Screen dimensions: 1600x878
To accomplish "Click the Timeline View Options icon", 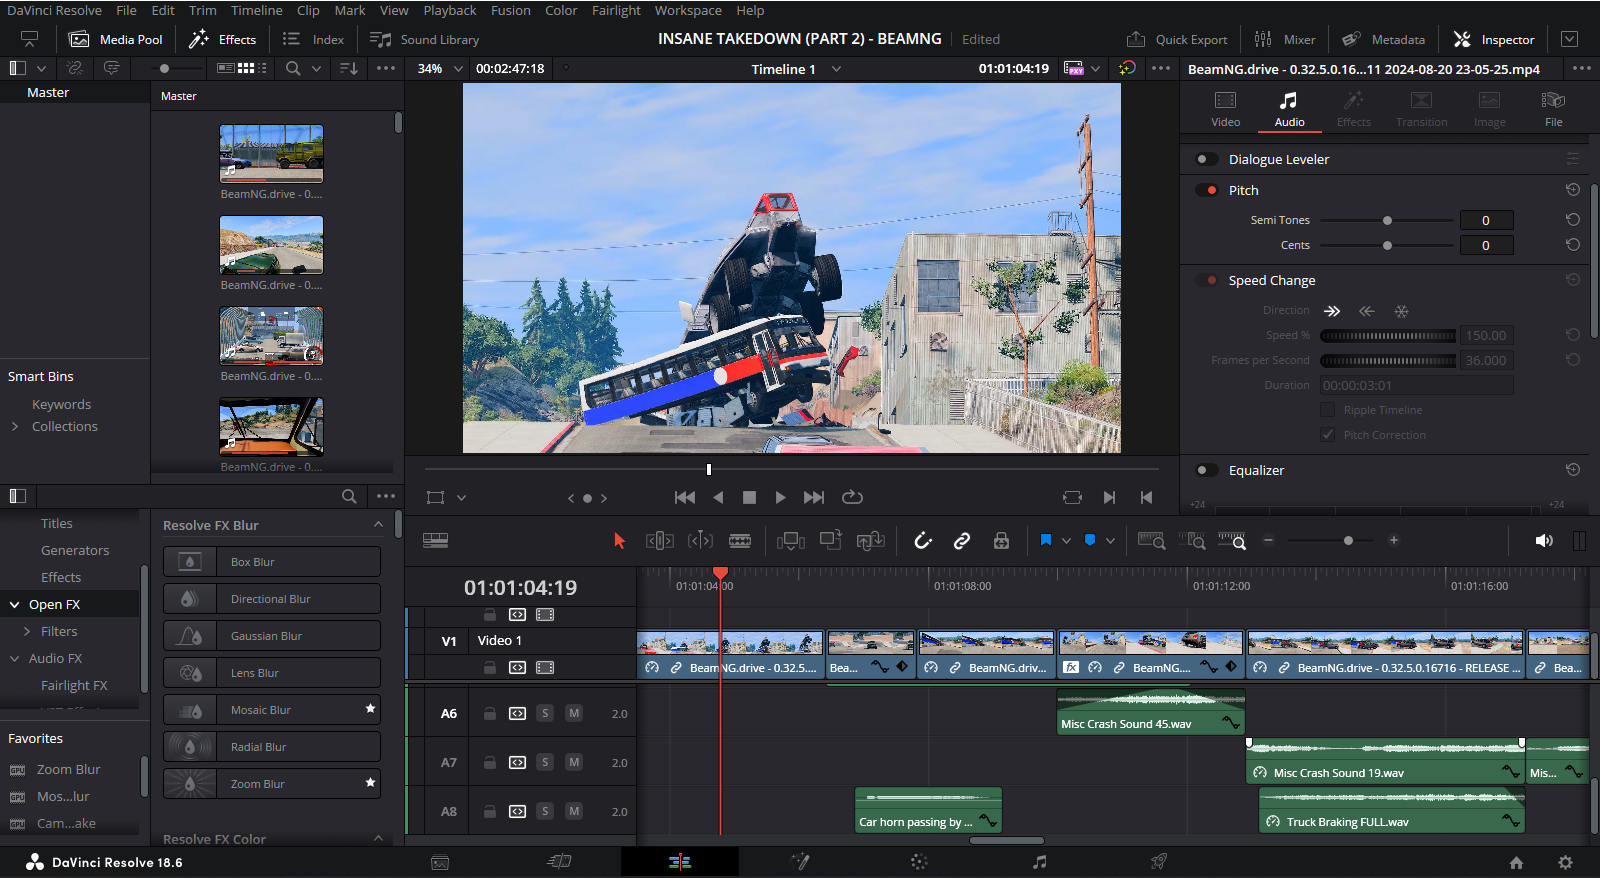I will 435,541.
